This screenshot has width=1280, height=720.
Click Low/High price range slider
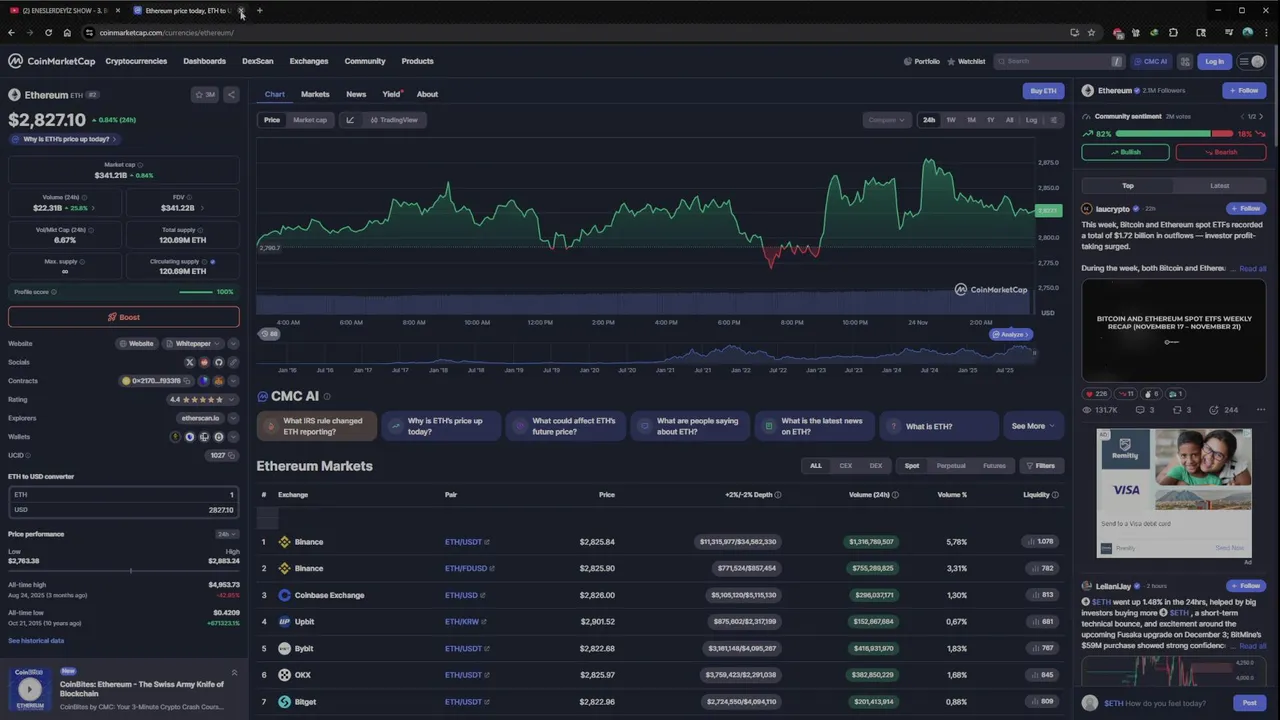pos(124,570)
